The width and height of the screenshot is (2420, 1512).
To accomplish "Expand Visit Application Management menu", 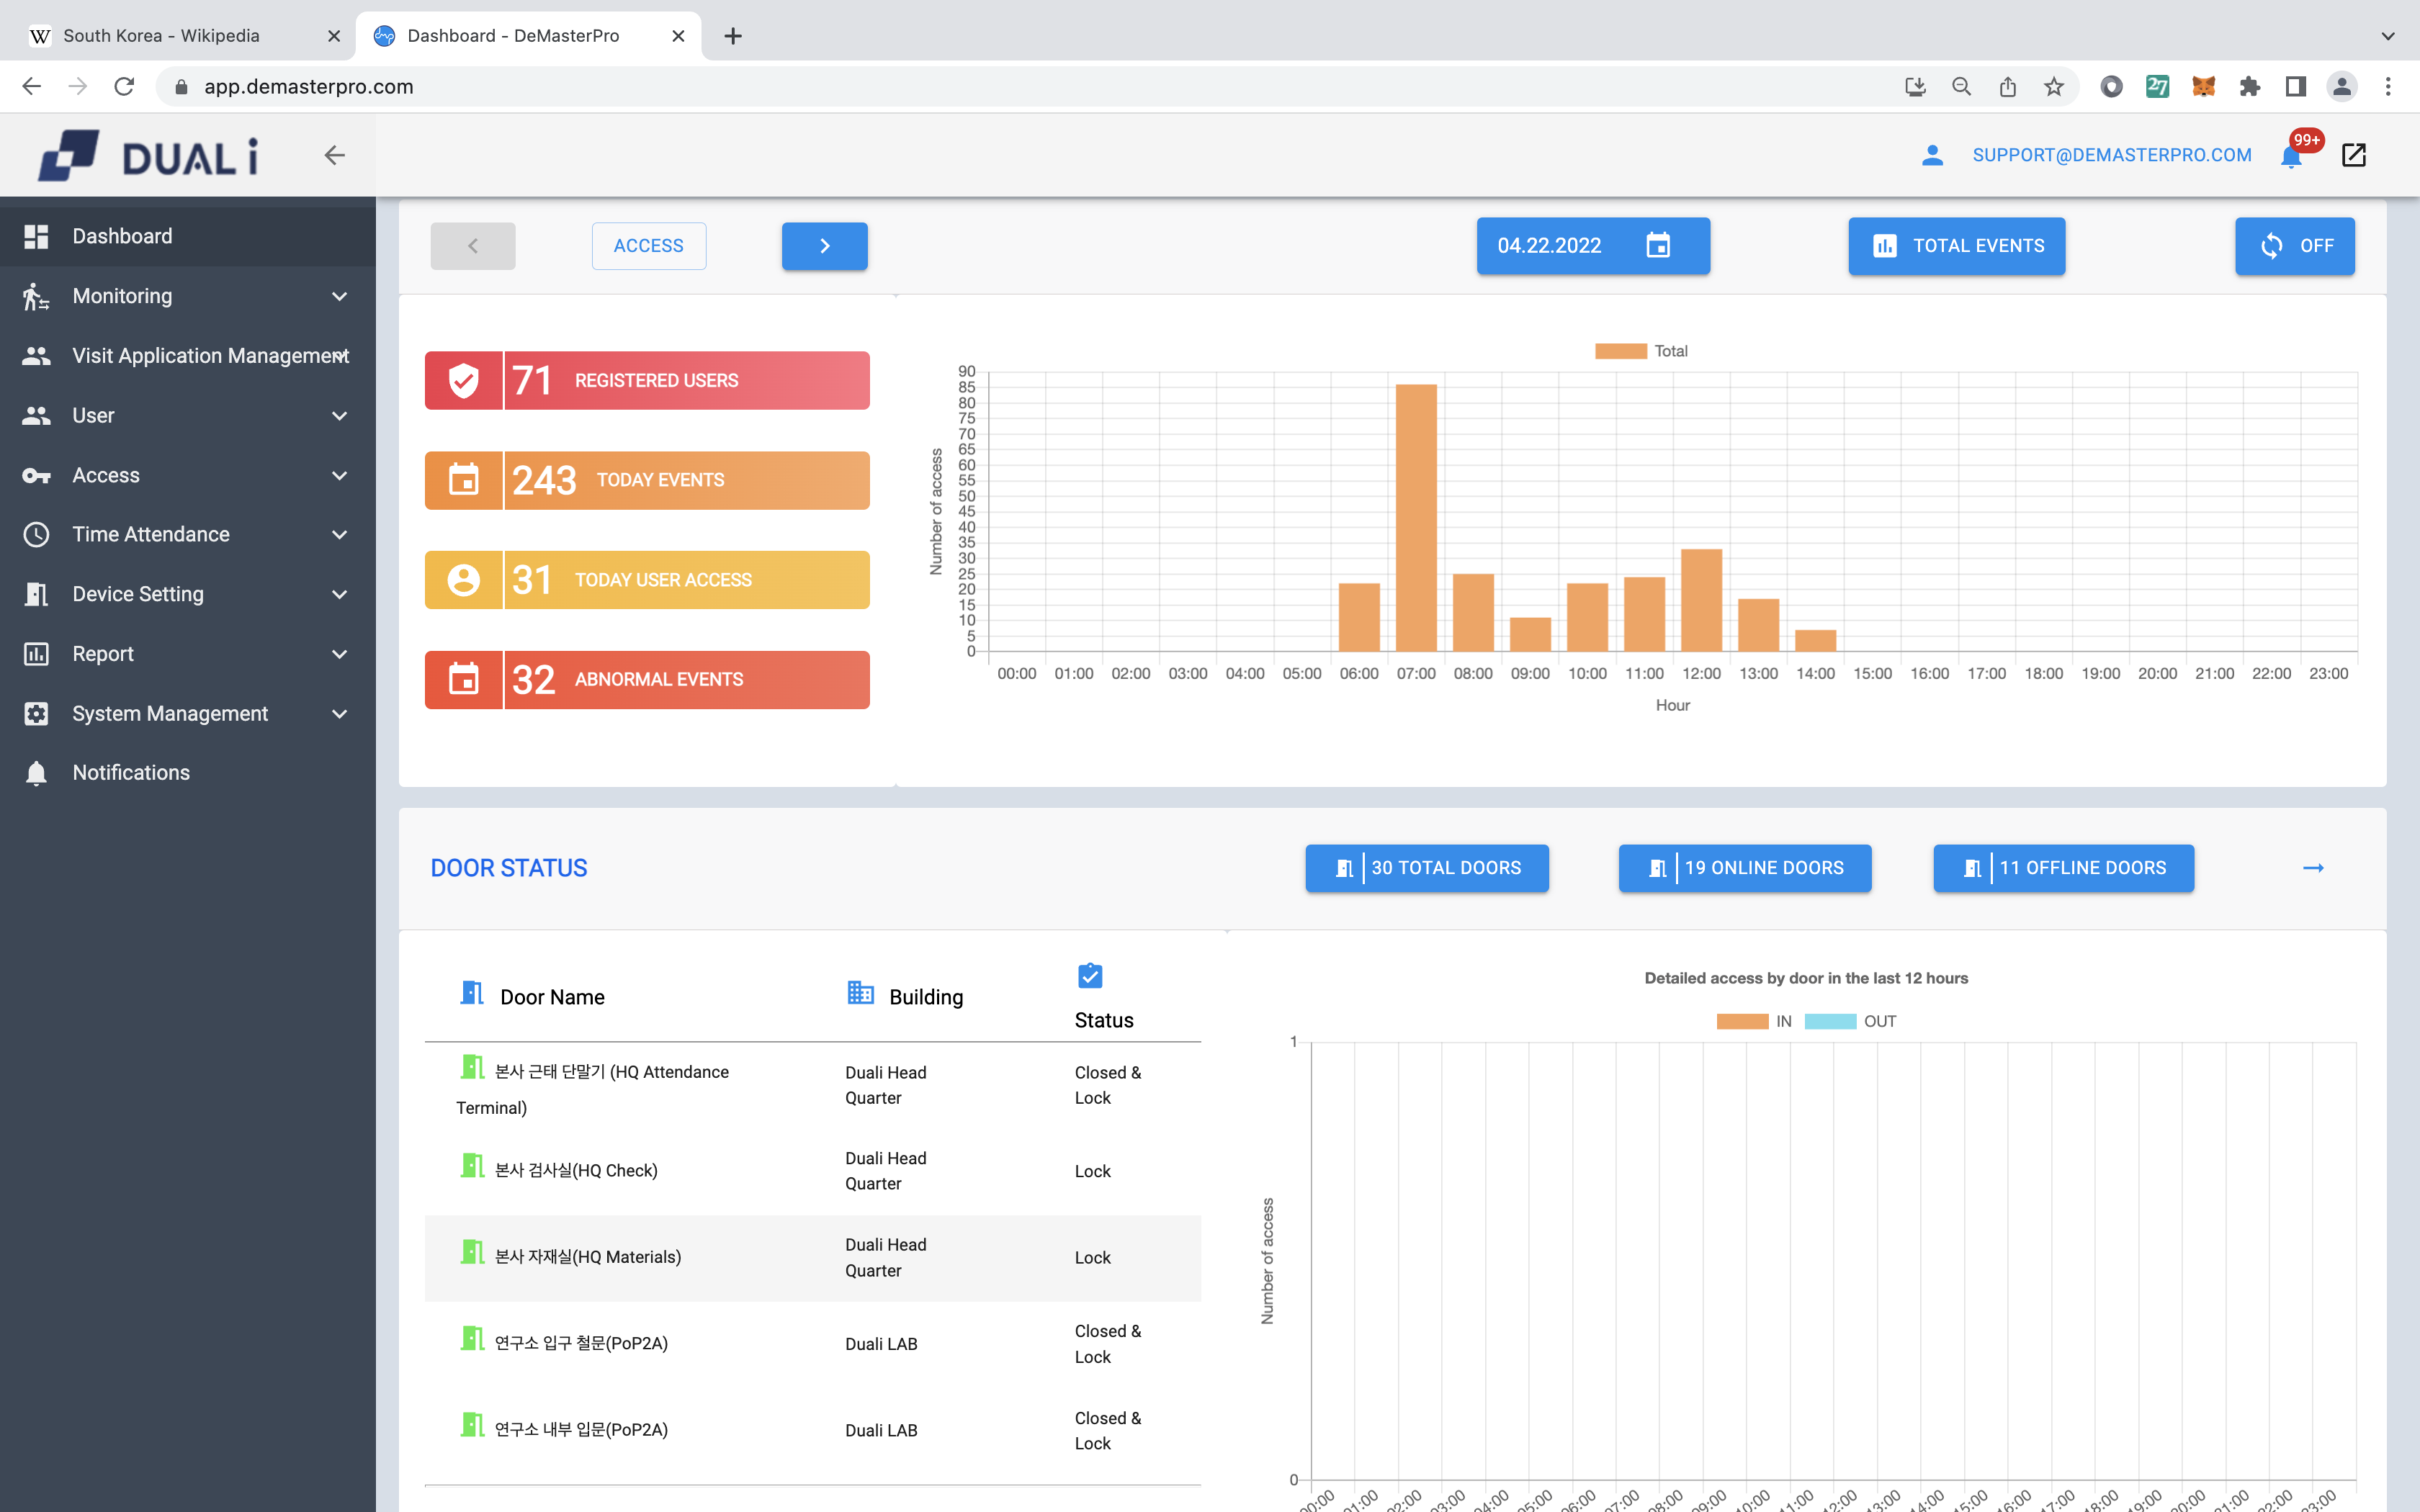I will click(x=188, y=356).
